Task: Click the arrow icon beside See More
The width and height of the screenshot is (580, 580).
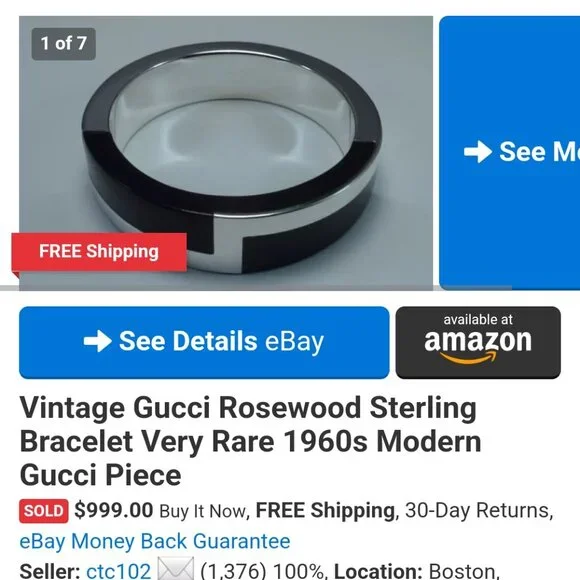Action: (x=478, y=152)
